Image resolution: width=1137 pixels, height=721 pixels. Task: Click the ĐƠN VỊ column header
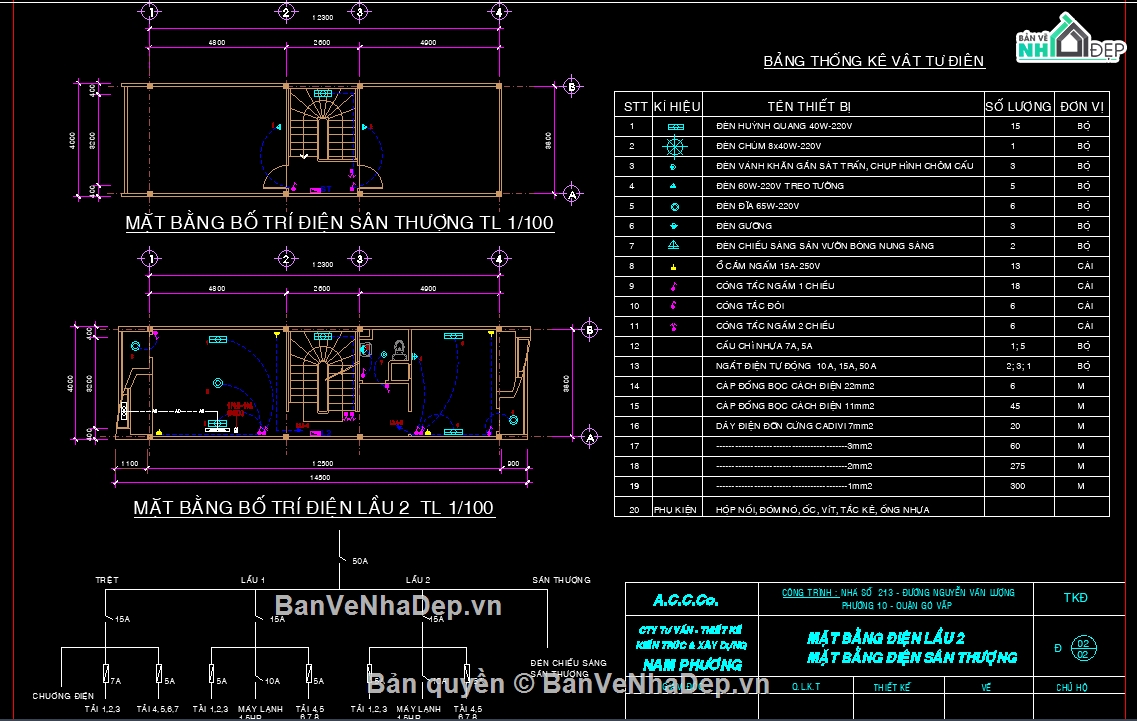(1082, 107)
